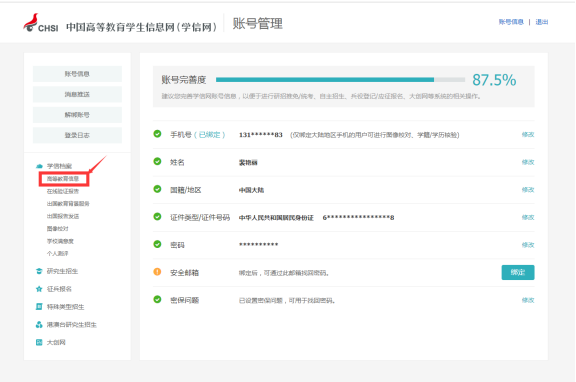Click the green check icon beside 手机号

click(x=157, y=134)
